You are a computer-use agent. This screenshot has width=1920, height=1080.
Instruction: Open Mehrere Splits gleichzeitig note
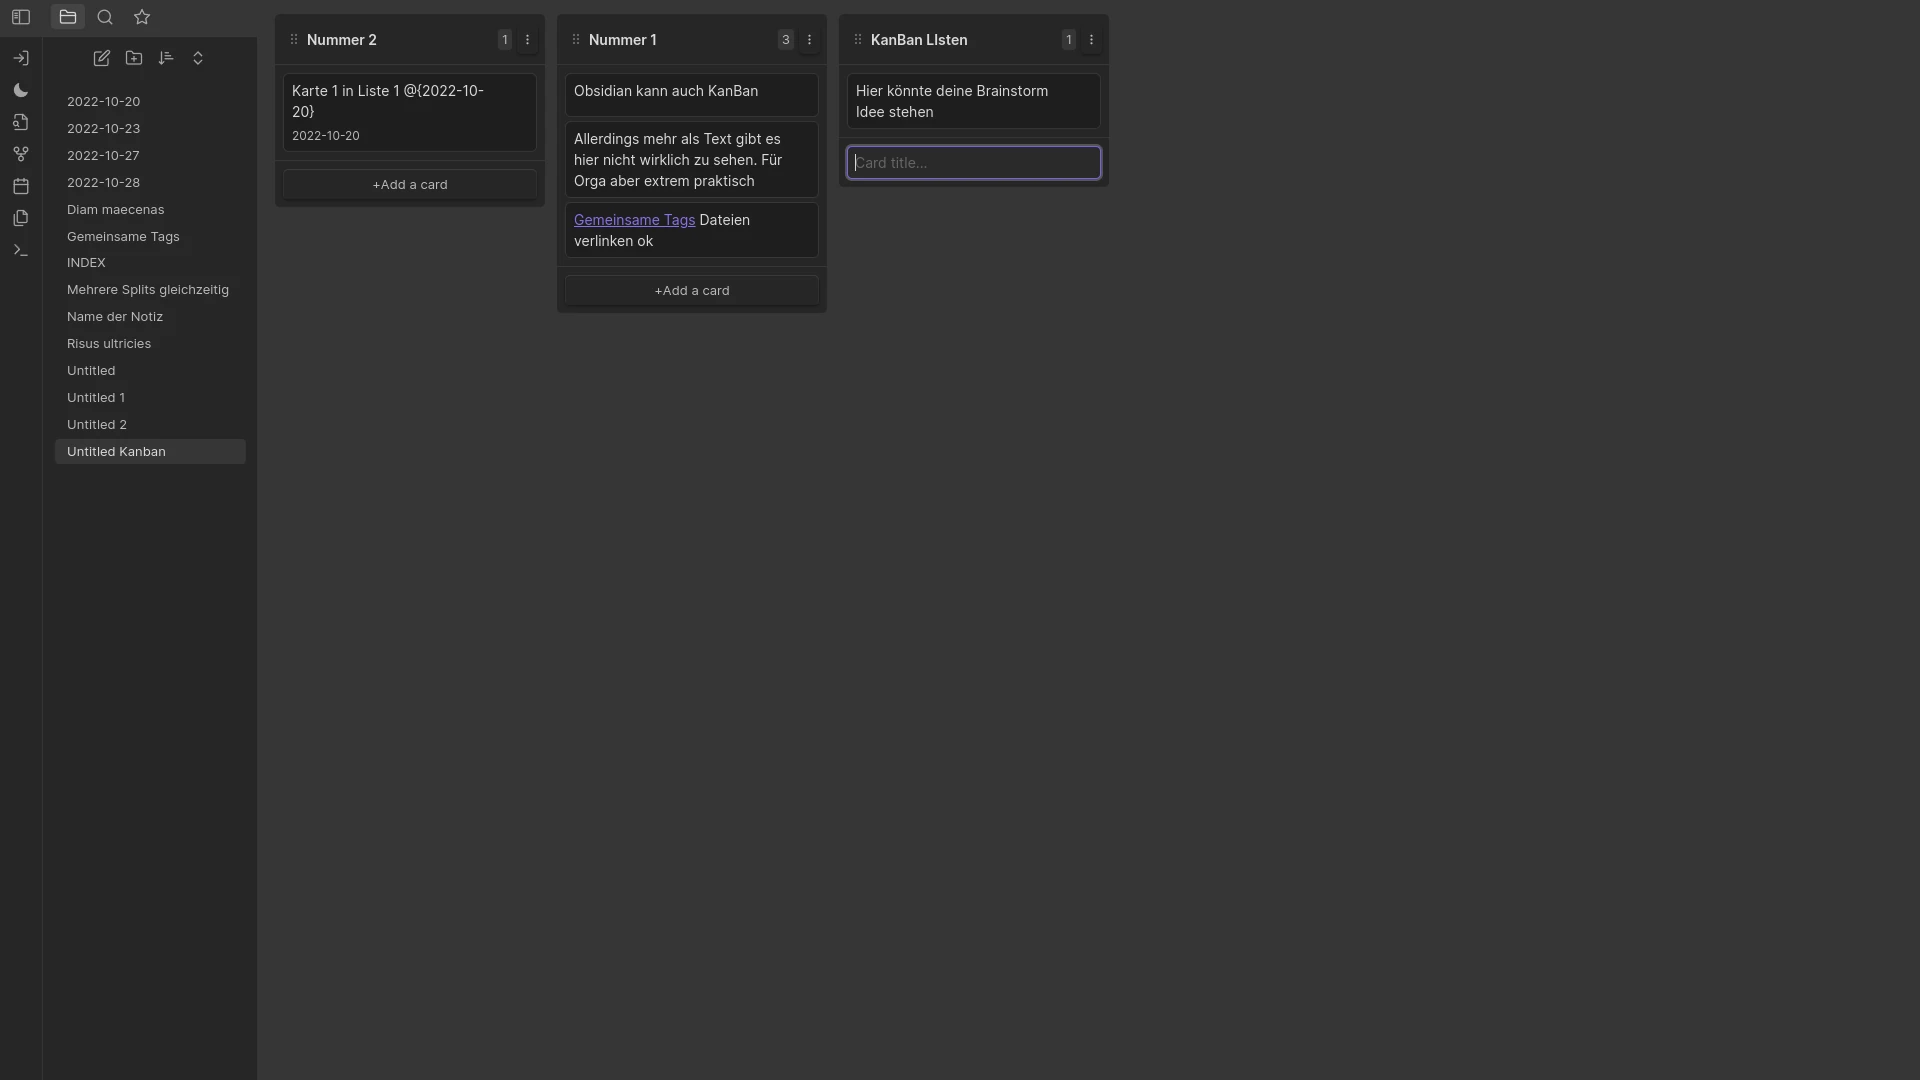point(150,290)
